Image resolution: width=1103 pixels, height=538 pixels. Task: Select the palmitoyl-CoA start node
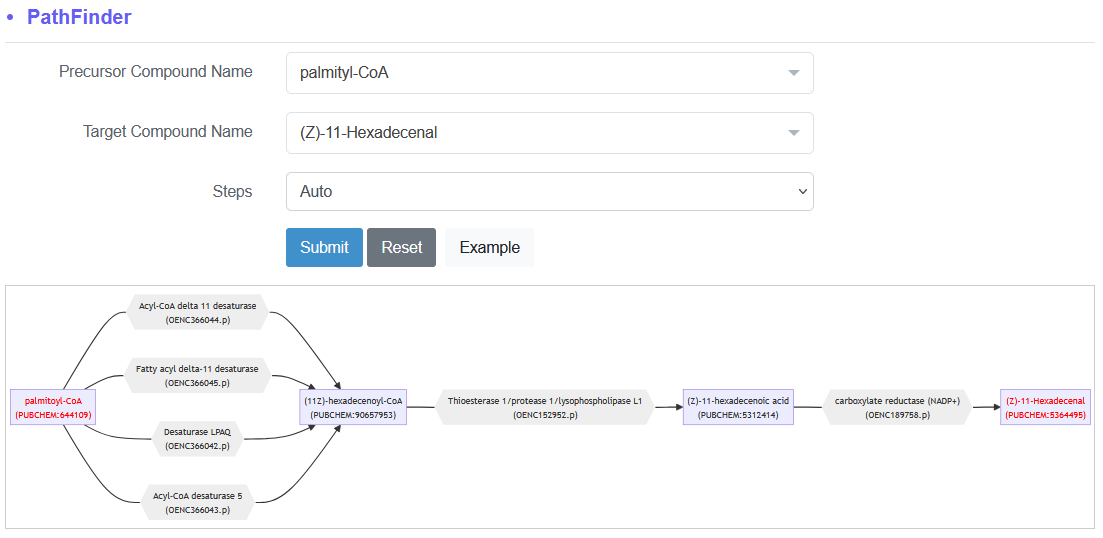[x=53, y=408]
